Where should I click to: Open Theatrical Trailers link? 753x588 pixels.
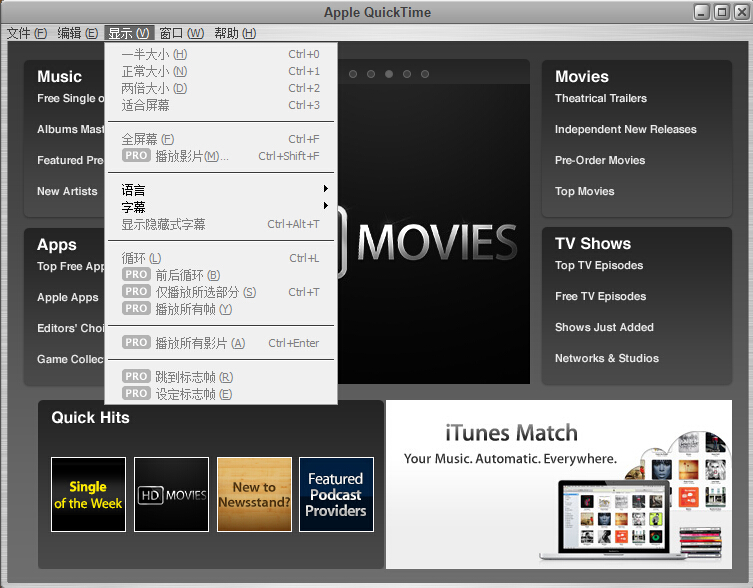[x=601, y=98]
